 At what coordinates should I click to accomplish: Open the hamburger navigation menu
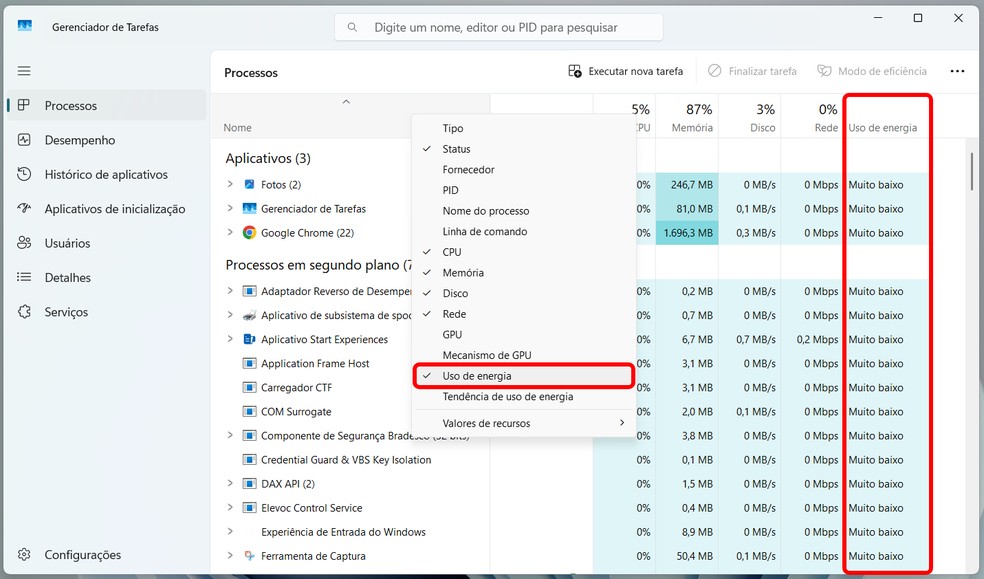coord(24,71)
